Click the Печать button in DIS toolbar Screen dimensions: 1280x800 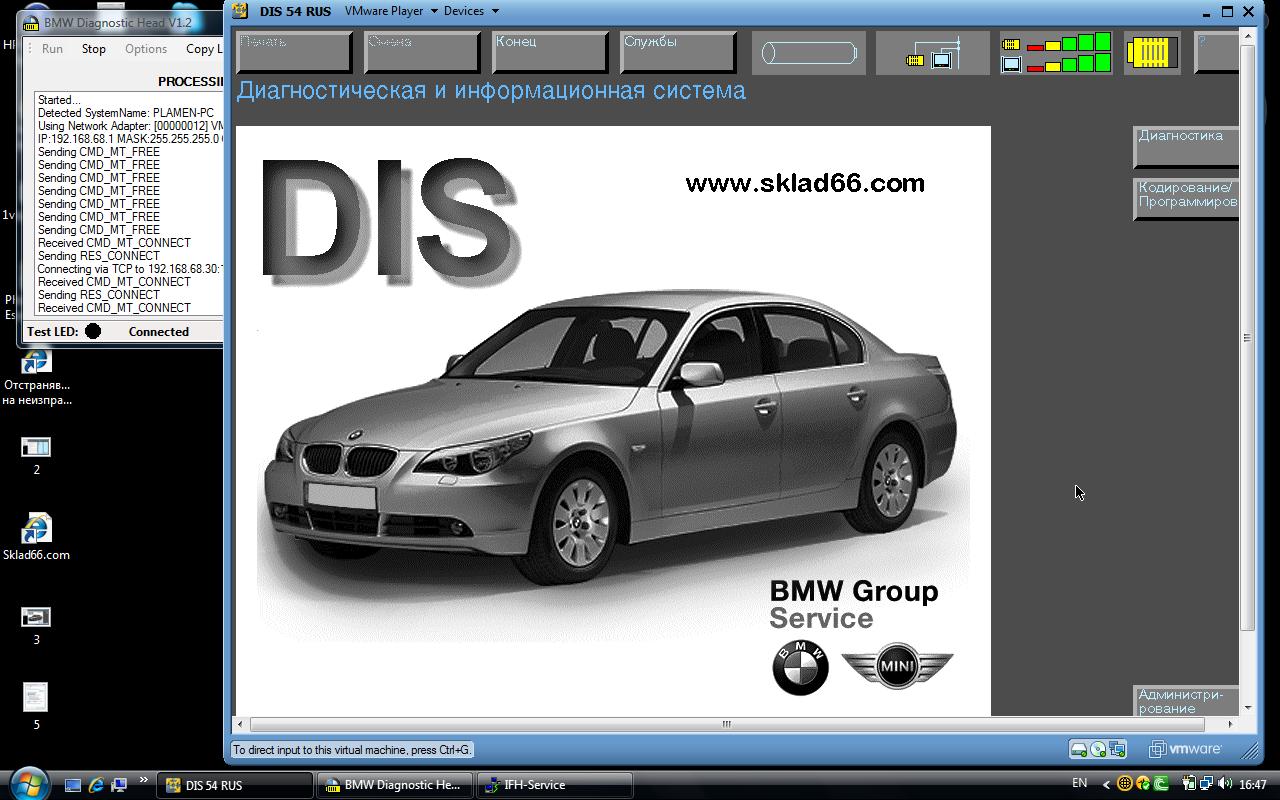pos(294,53)
